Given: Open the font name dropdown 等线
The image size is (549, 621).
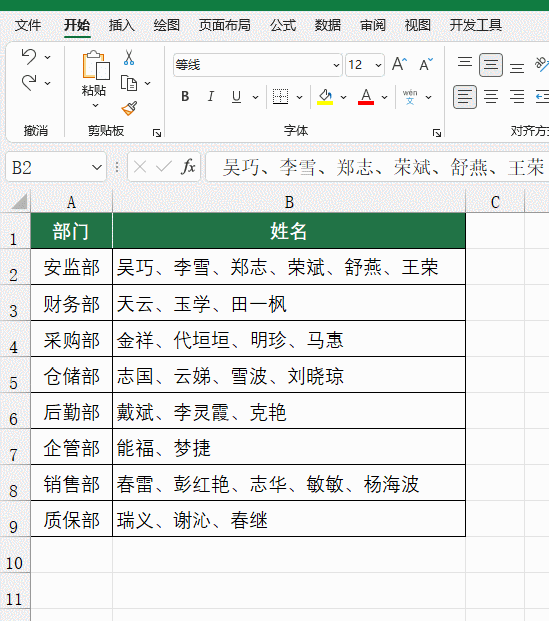Looking at the screenshot, I should 336,65.
